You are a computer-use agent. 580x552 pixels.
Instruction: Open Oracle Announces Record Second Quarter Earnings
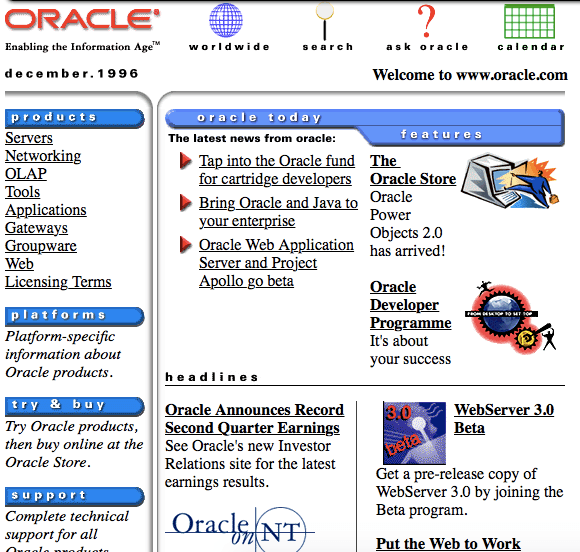point(254,418)
